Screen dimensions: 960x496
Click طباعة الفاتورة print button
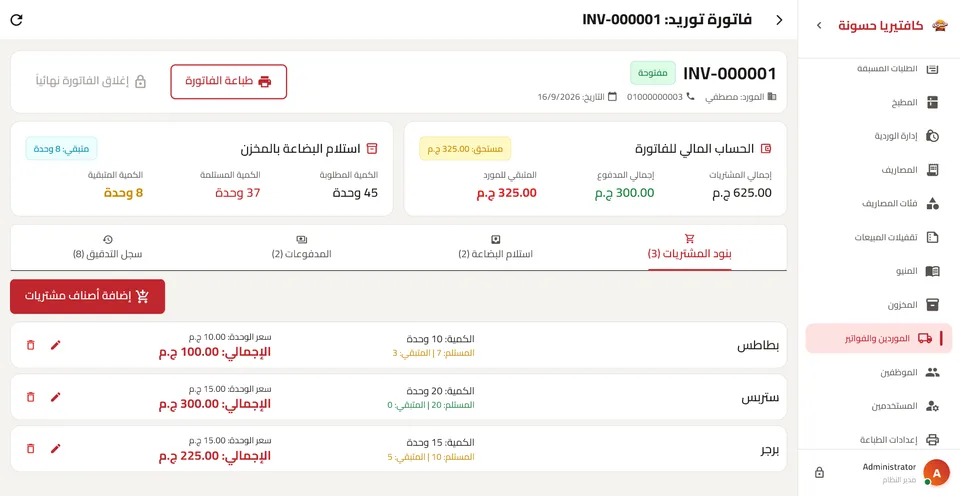228,81
